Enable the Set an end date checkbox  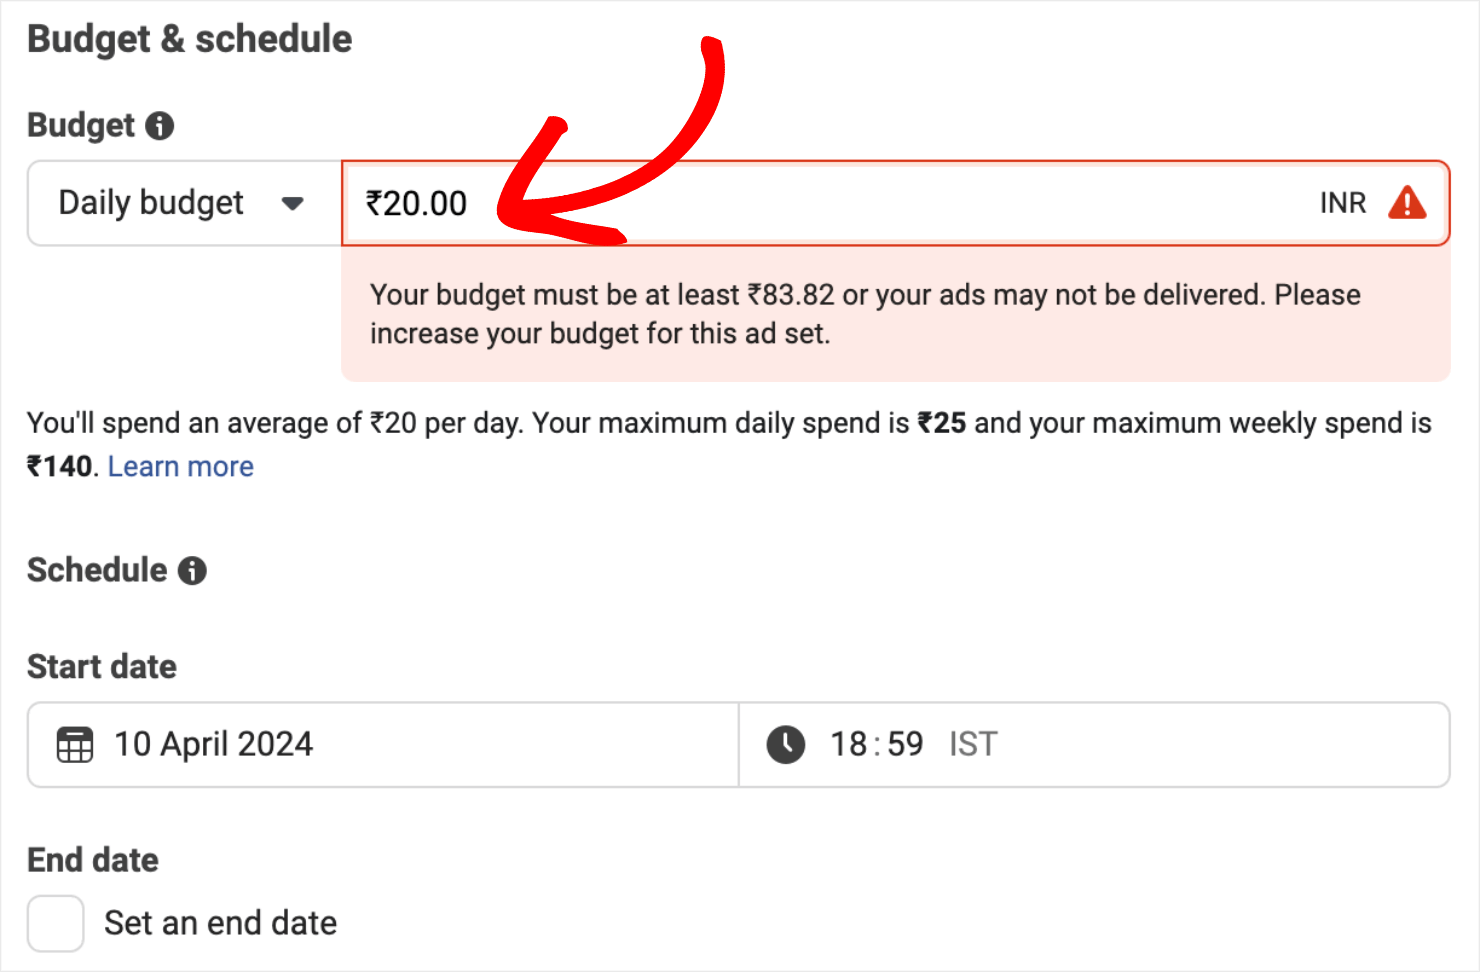click(56, 923)
